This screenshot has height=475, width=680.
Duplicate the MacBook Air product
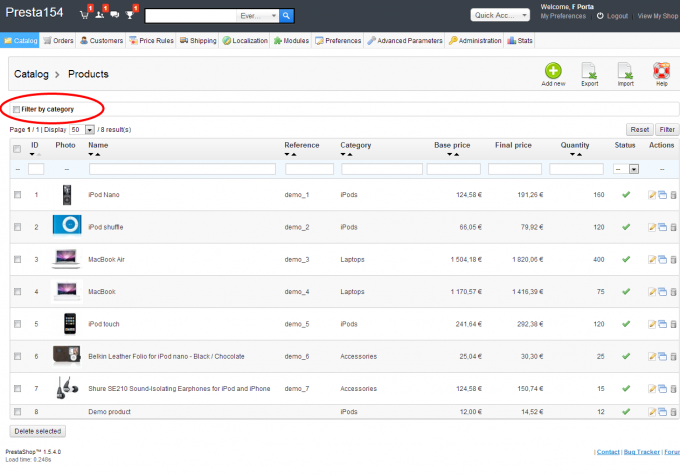662,259
